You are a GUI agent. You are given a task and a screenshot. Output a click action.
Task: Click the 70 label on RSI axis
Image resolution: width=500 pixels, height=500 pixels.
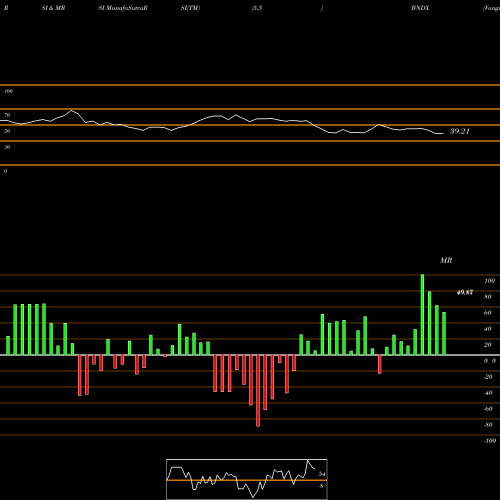[7, 115]
